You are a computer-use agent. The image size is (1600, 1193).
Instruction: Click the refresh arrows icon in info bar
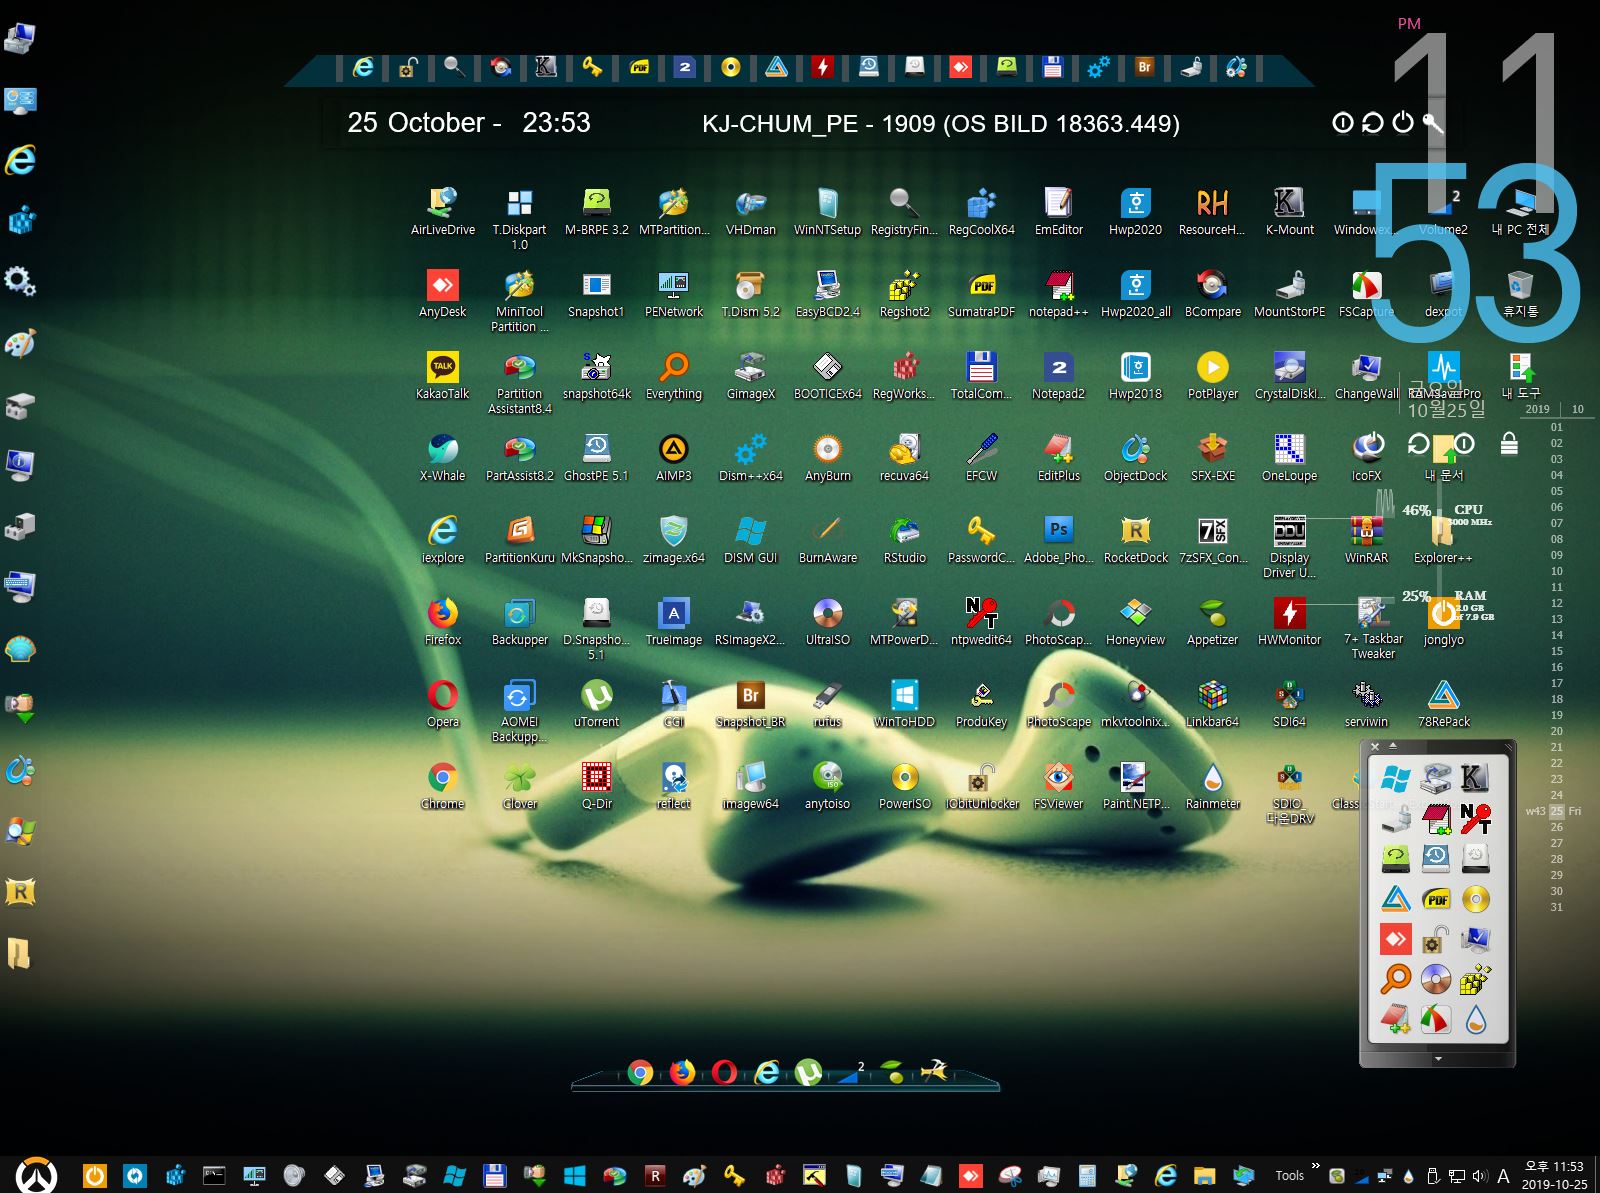pyautogui.click(x=1373, y=122)
